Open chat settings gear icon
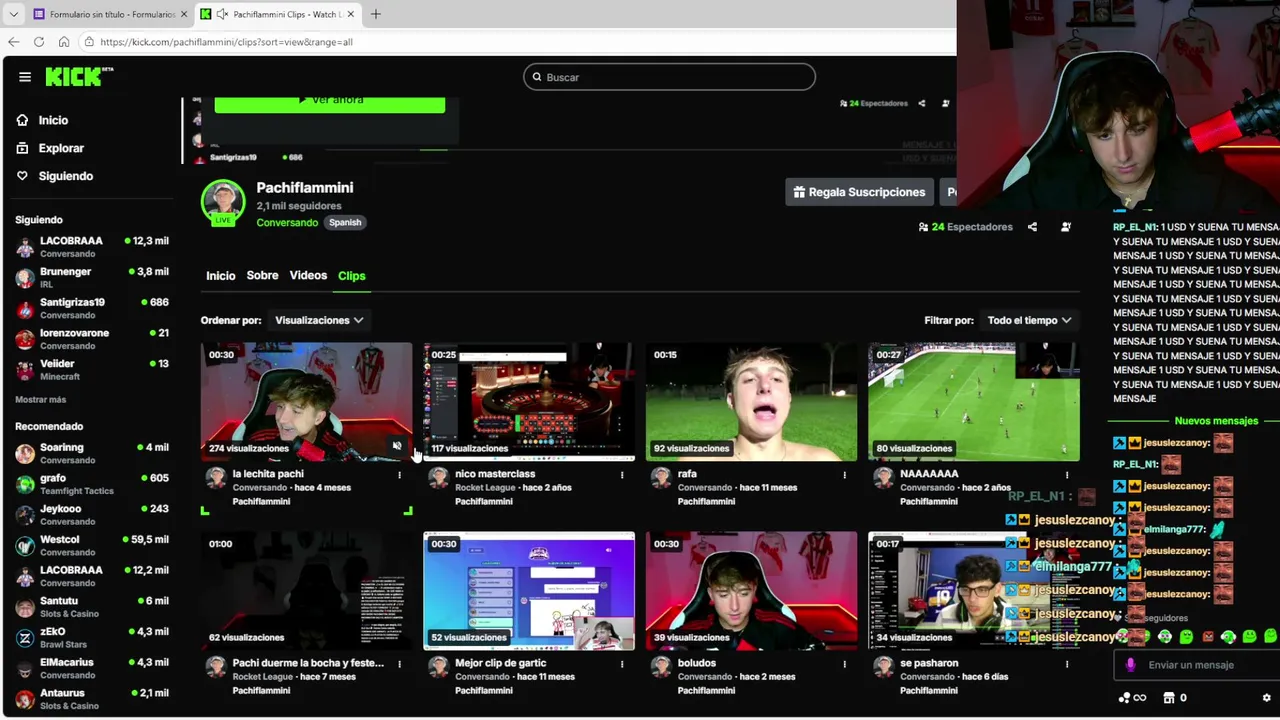The width and height of the screenshot is (1280, 720). point(1267,698)
